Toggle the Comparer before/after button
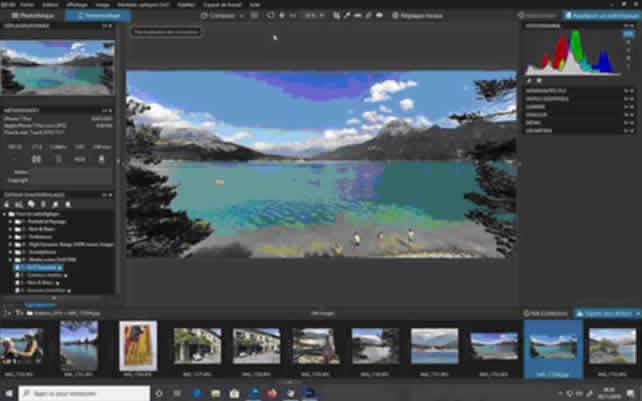The width and height of the screenshot is (642, 401). point(218,16)
